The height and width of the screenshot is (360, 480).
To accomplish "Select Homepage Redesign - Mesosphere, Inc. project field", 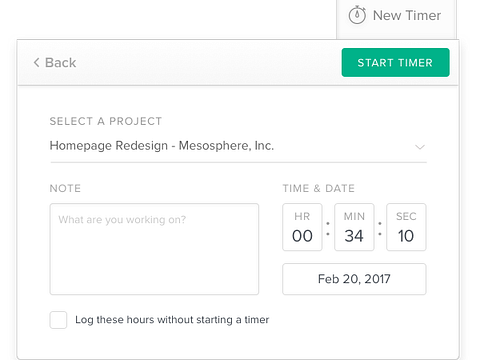I will (x=238, y=146).
